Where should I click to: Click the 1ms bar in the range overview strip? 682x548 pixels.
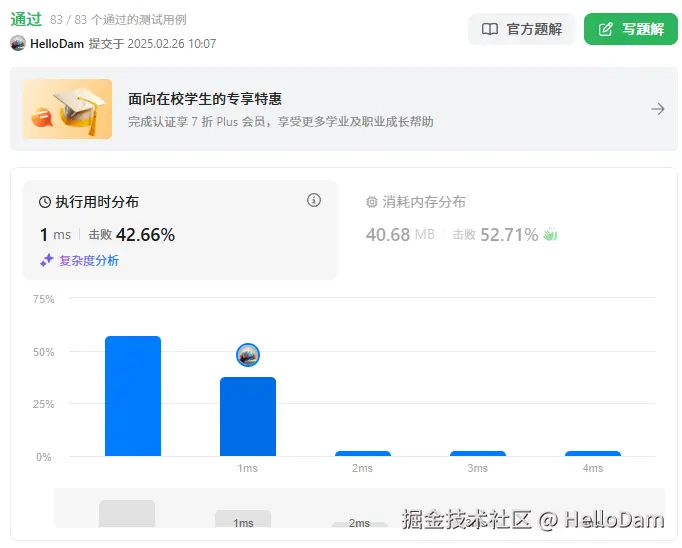[x=243, y=519]
